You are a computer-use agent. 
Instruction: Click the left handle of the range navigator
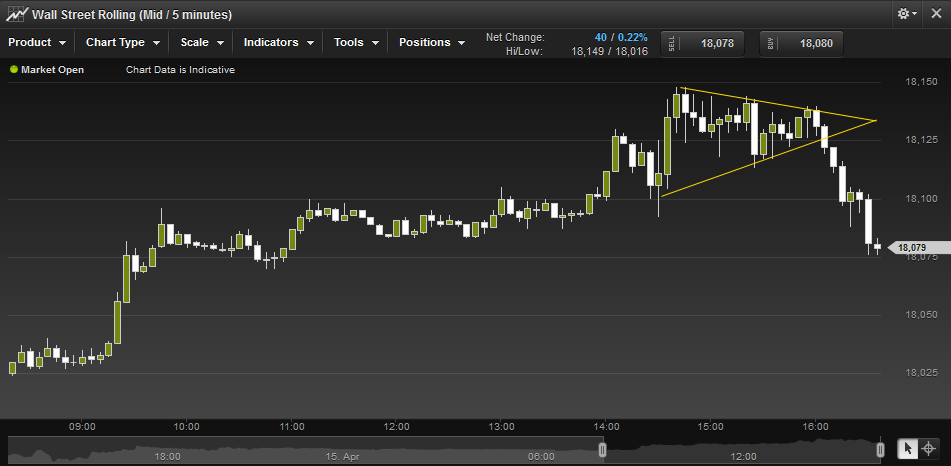click(602, 450)
